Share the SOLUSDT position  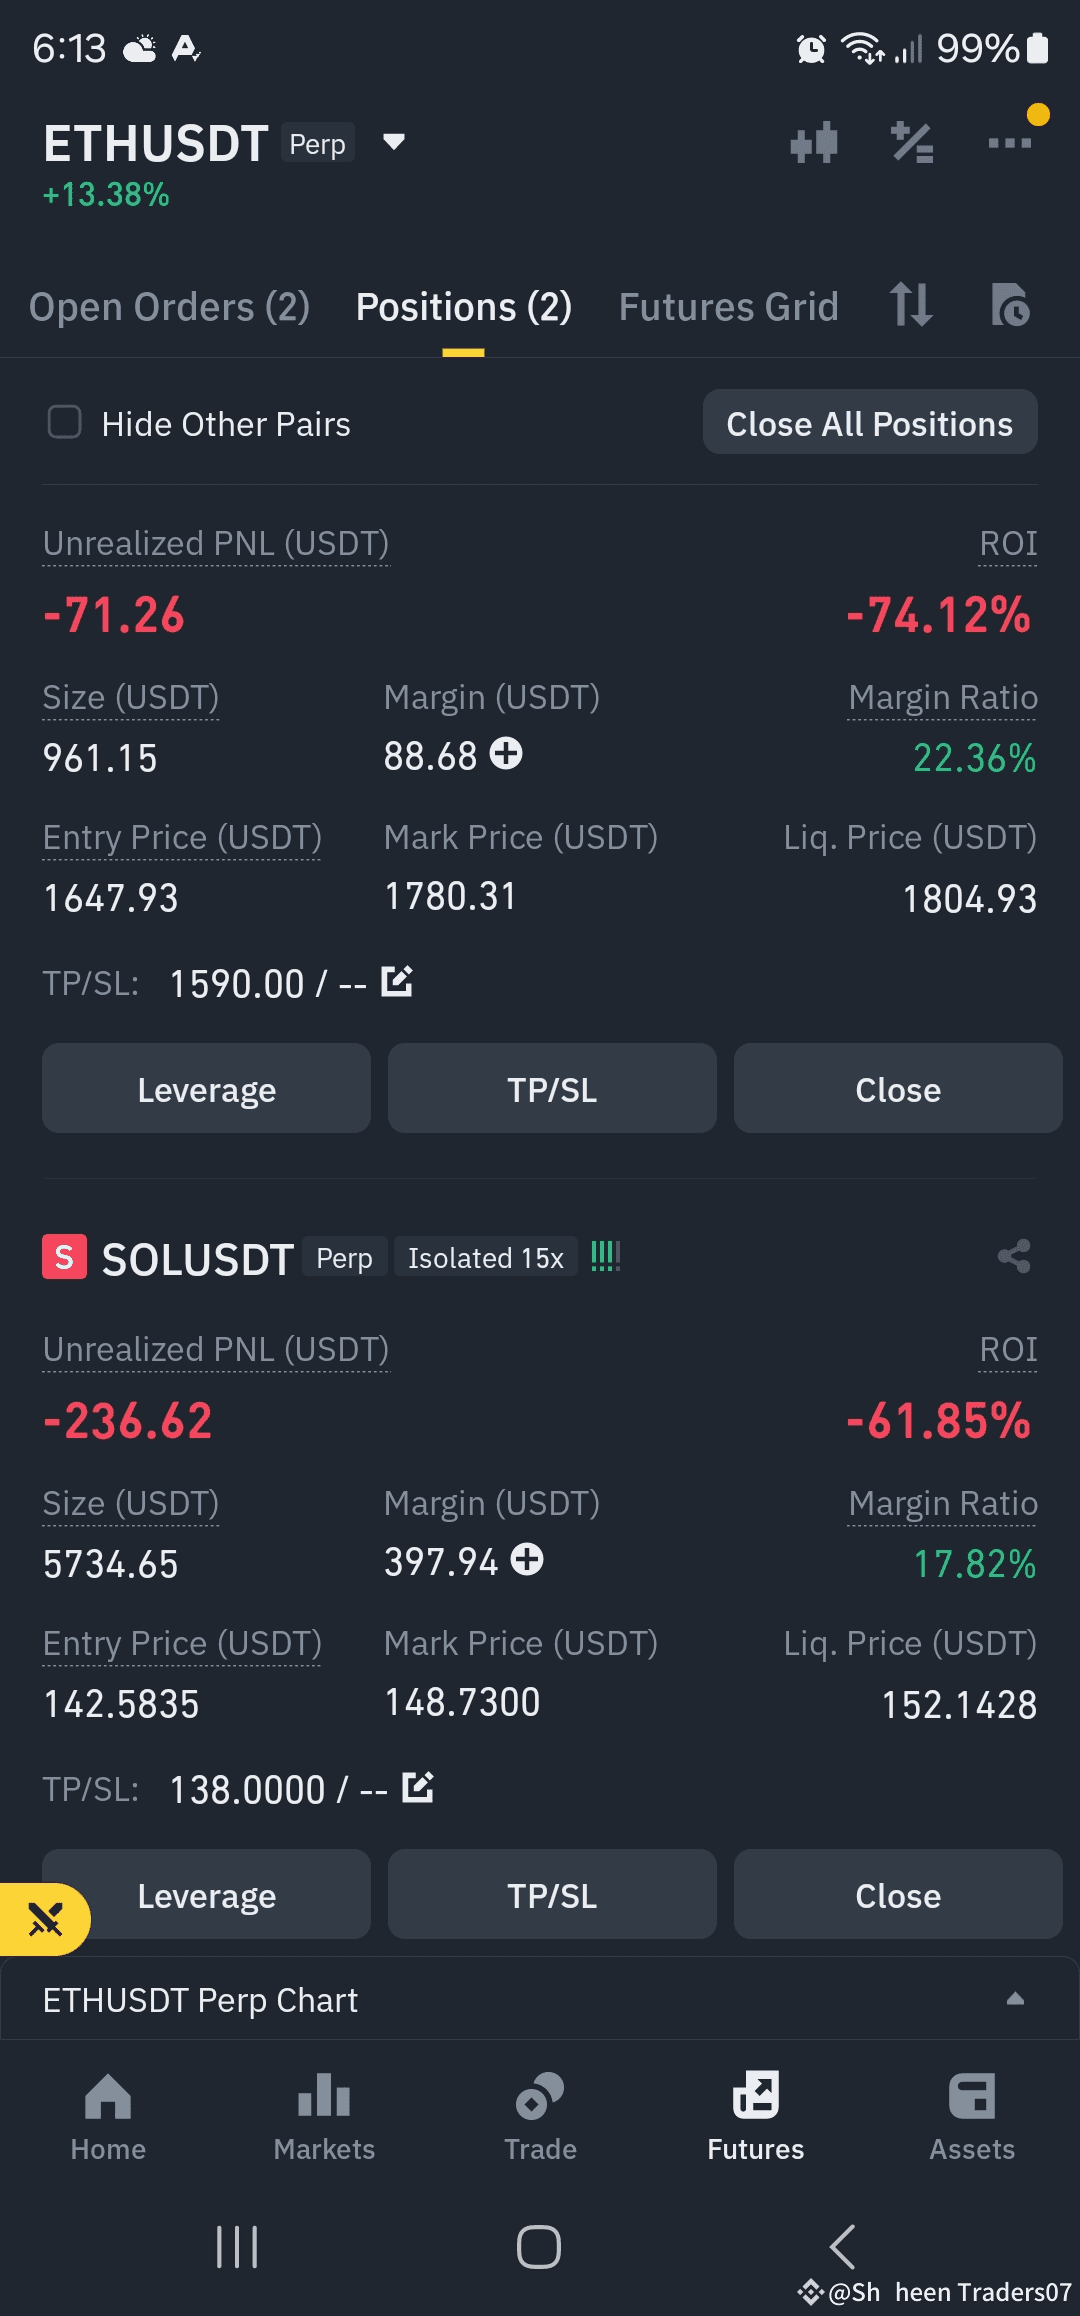[x=1014, y=1256]
